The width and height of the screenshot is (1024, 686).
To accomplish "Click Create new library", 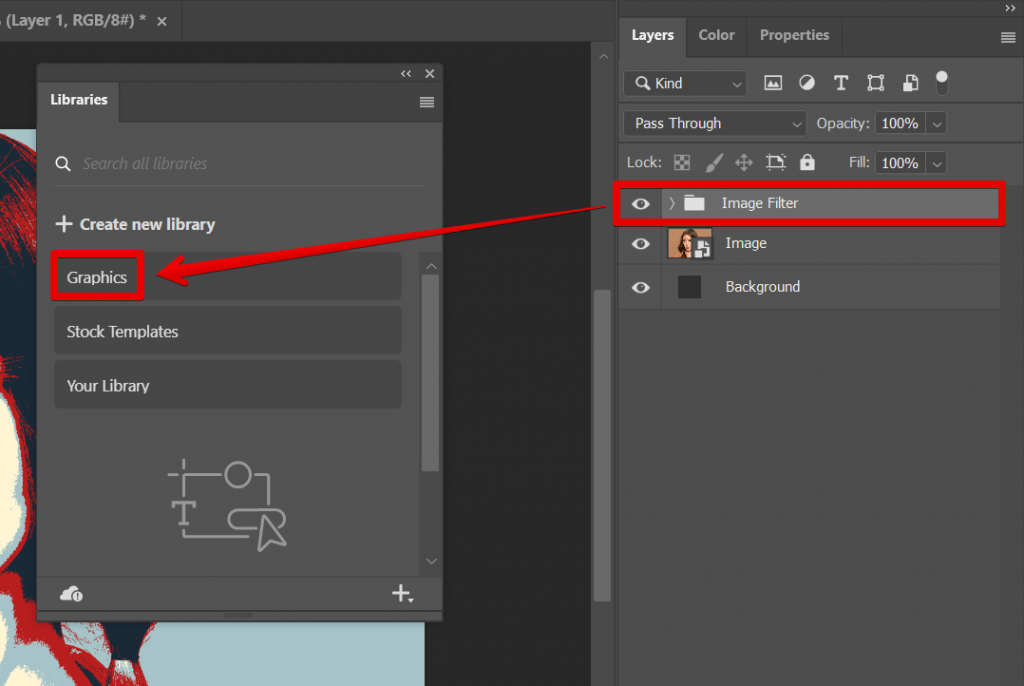I will (135, 224).
